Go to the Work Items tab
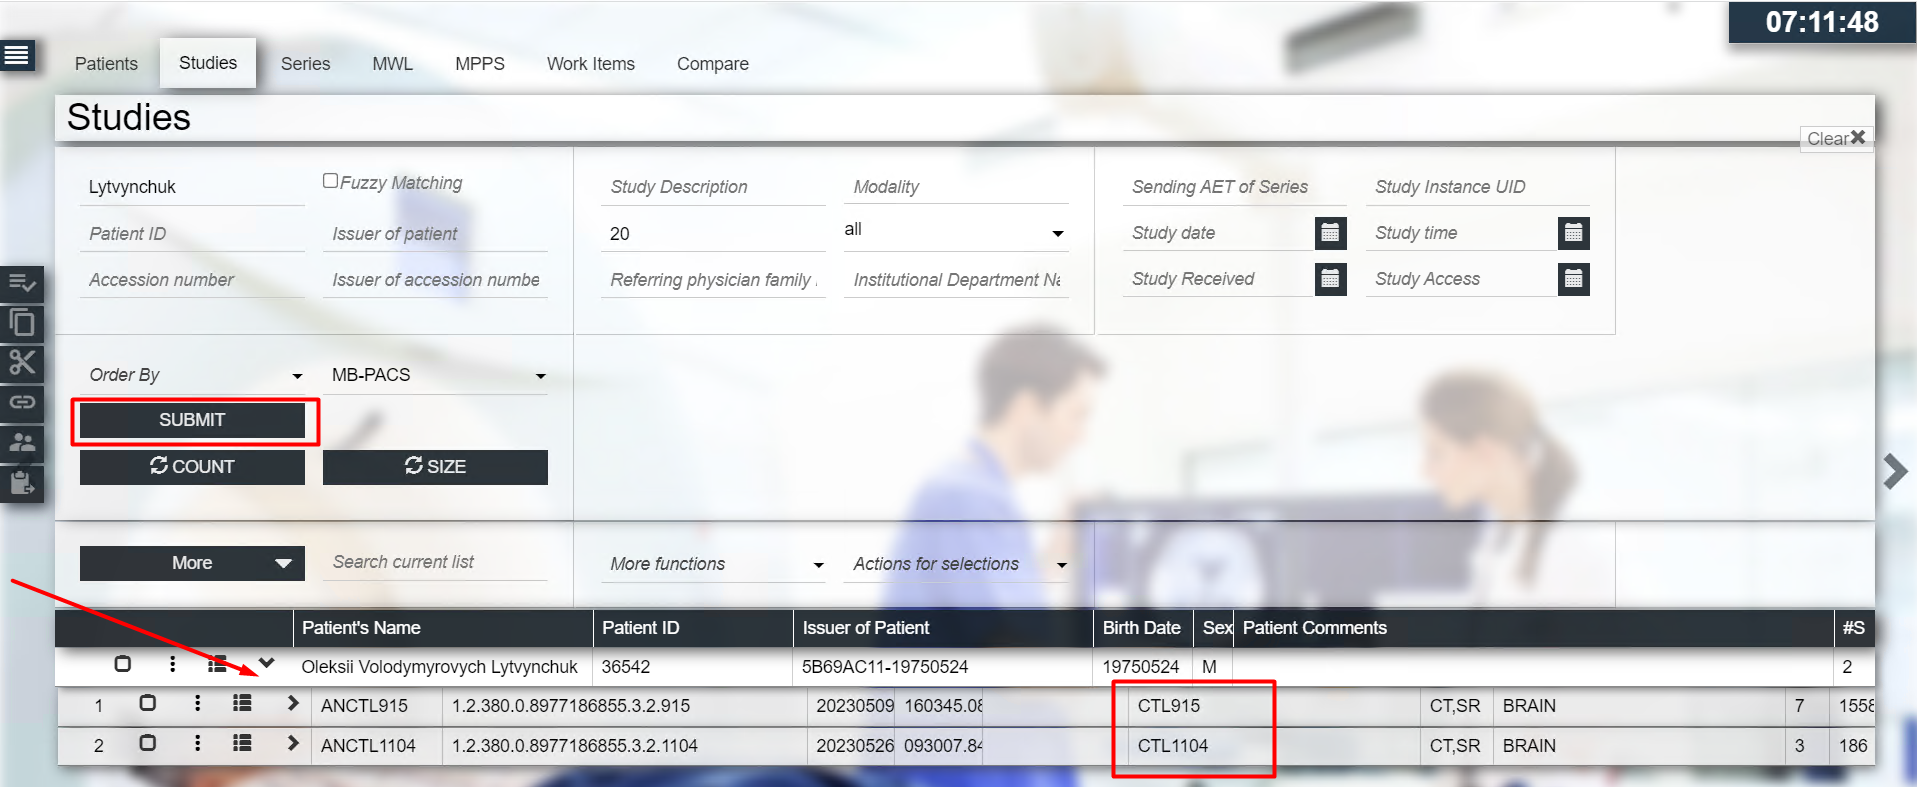Screen dimensions: 1917x787 pos(590,64)
